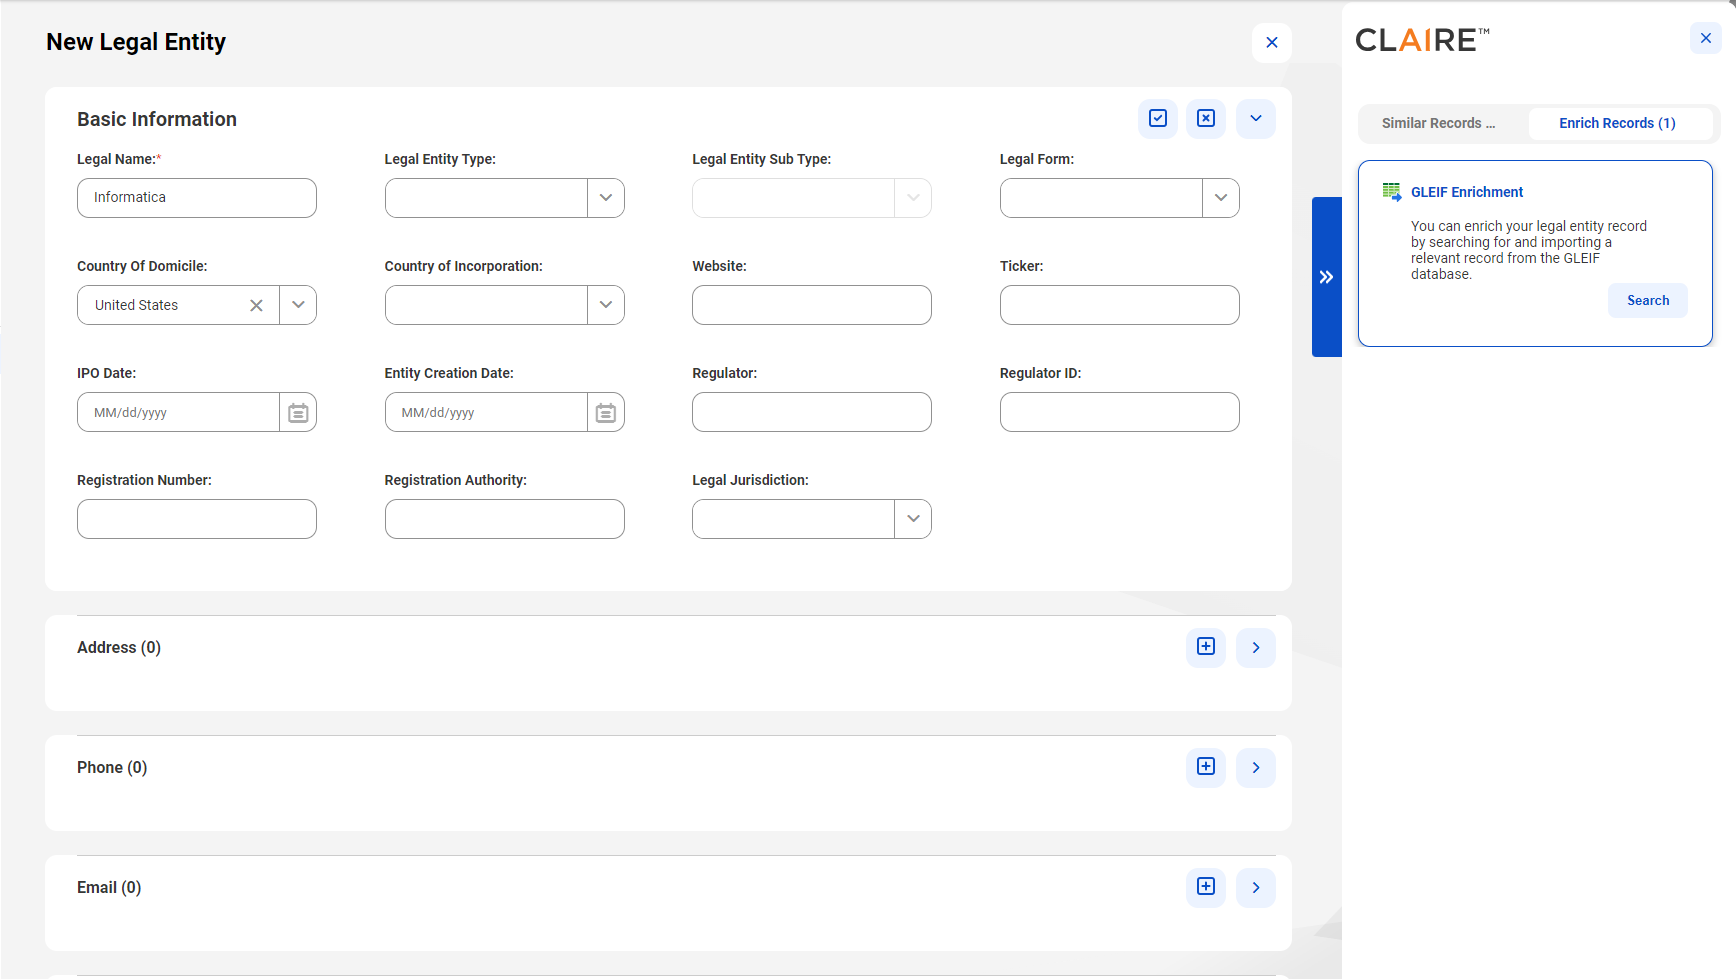Click the Website input field
The width and height of the screenshot is (1736, 979).
click(812, 305)
